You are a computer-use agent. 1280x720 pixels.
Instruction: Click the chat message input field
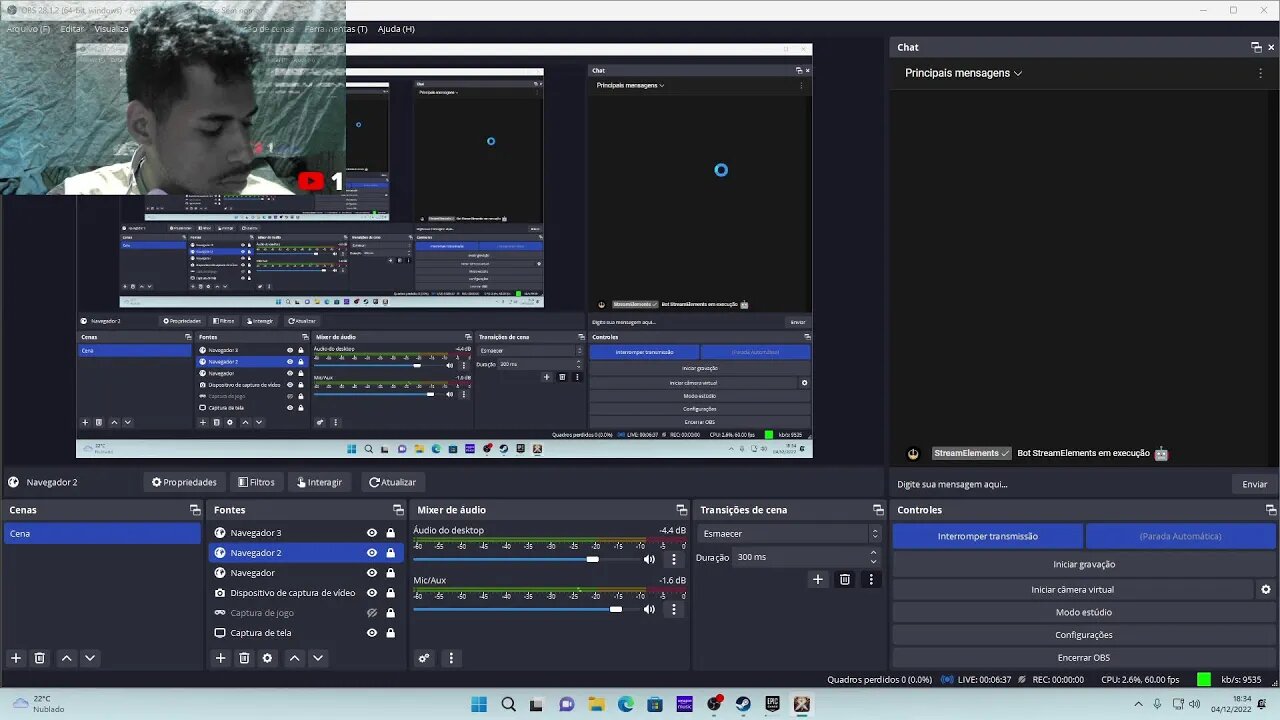click(1060, 484)
